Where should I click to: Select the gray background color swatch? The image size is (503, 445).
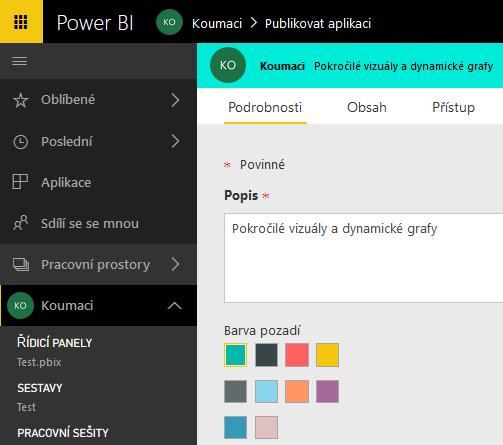235,391
